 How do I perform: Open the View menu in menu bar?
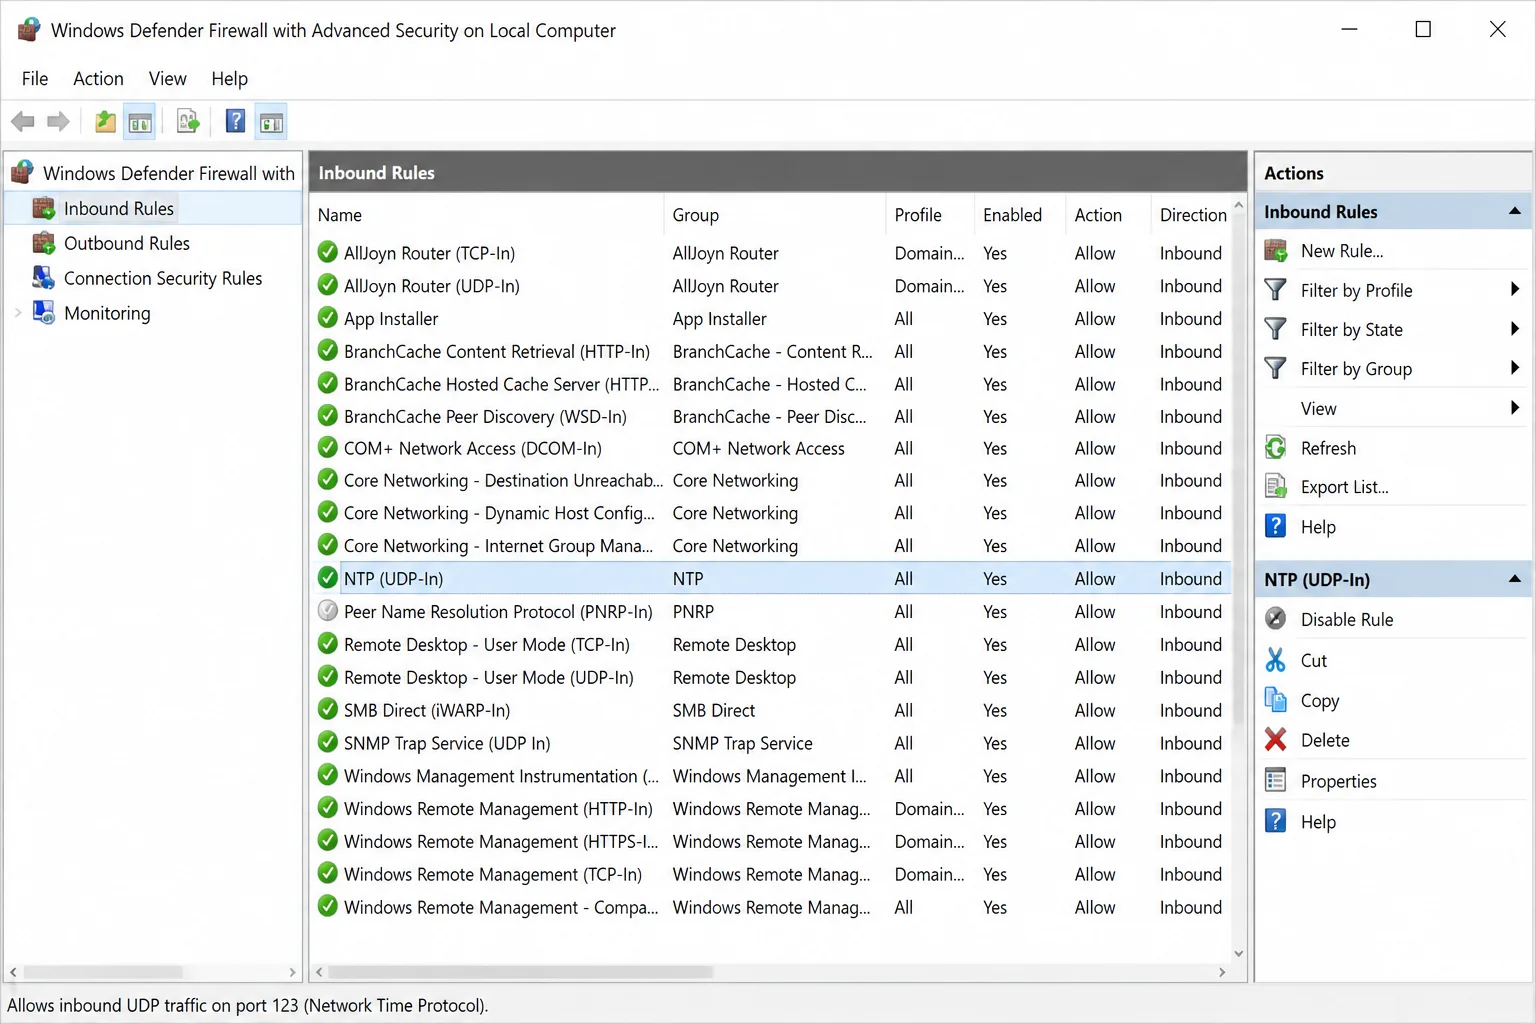click(167, 78)
